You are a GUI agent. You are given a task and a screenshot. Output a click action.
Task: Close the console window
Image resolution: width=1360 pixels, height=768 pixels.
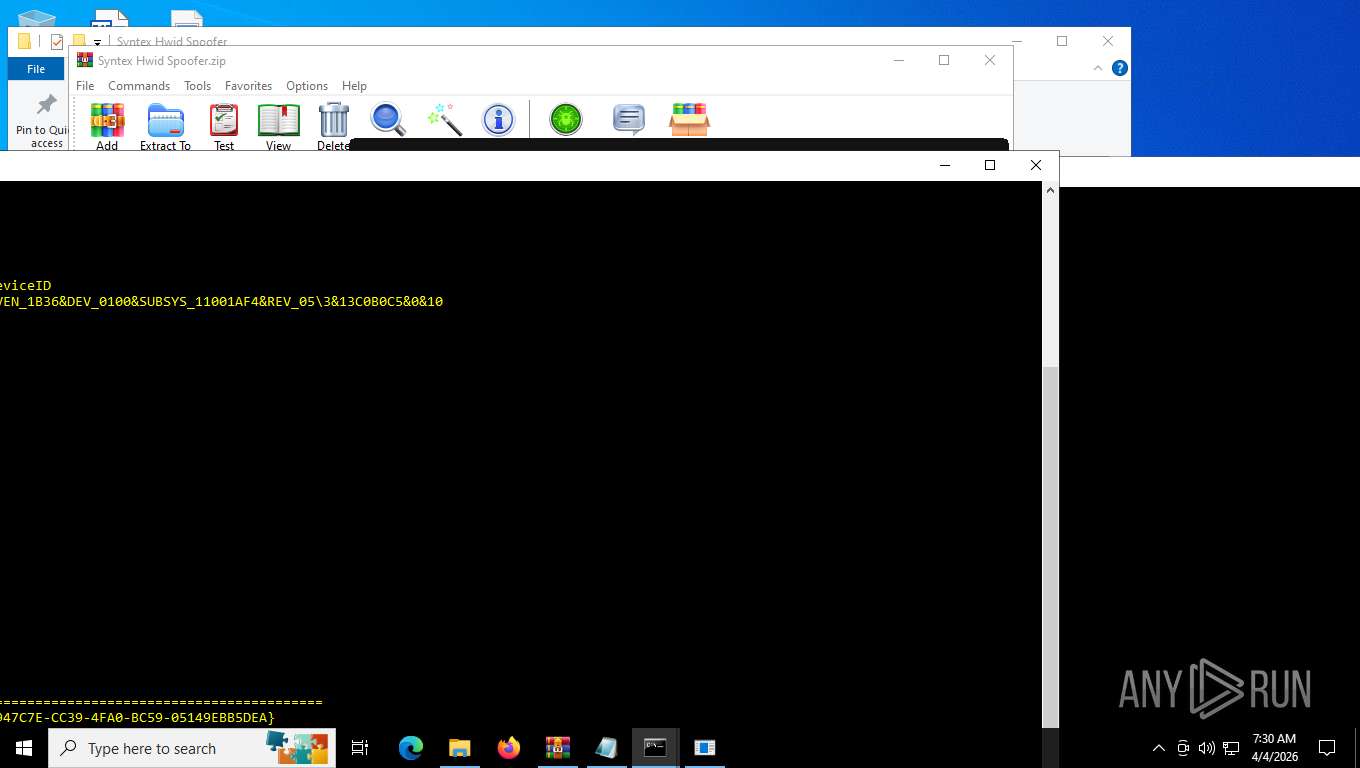click(x=1036, y=165)
